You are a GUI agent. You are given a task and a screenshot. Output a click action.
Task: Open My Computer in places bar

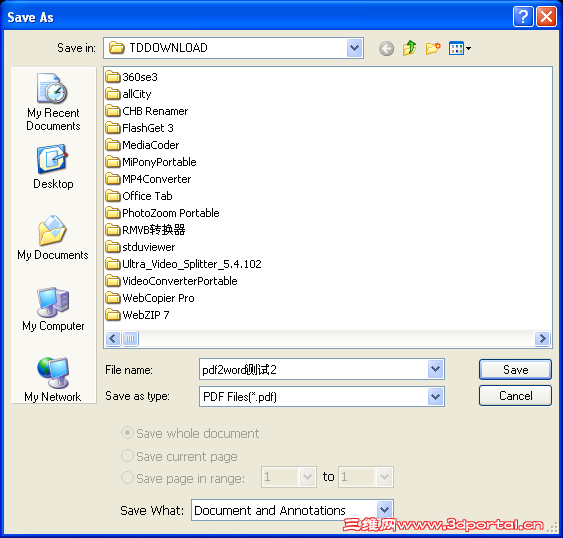(53, 309)
